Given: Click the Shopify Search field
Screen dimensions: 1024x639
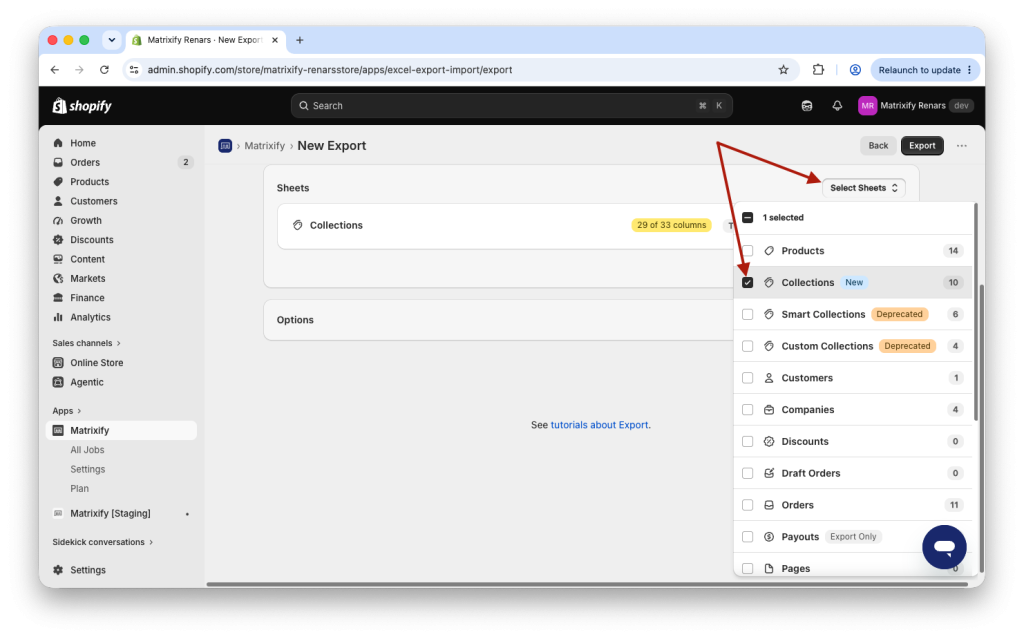Looking at the screenshot, I should click(x=511, y=106).
